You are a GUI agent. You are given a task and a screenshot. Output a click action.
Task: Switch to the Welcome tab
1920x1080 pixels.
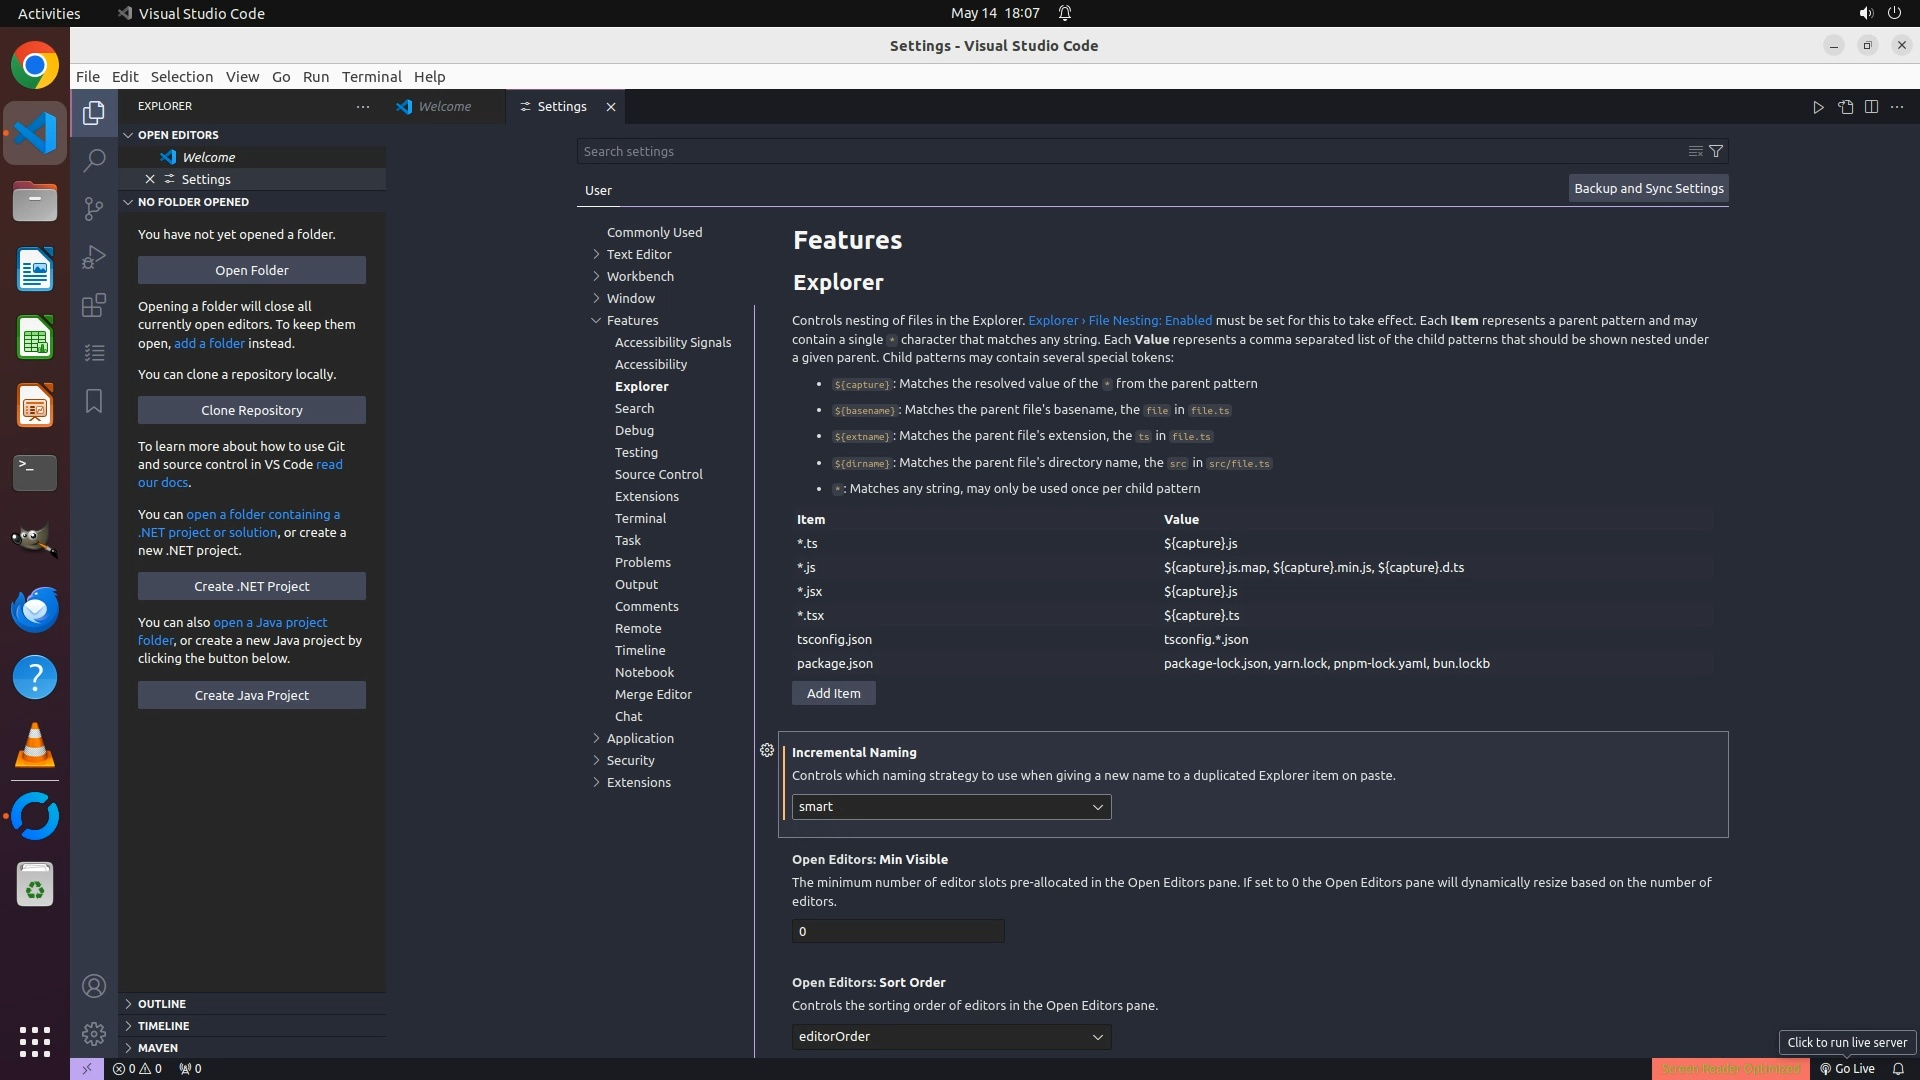click(x=444, y=107)
